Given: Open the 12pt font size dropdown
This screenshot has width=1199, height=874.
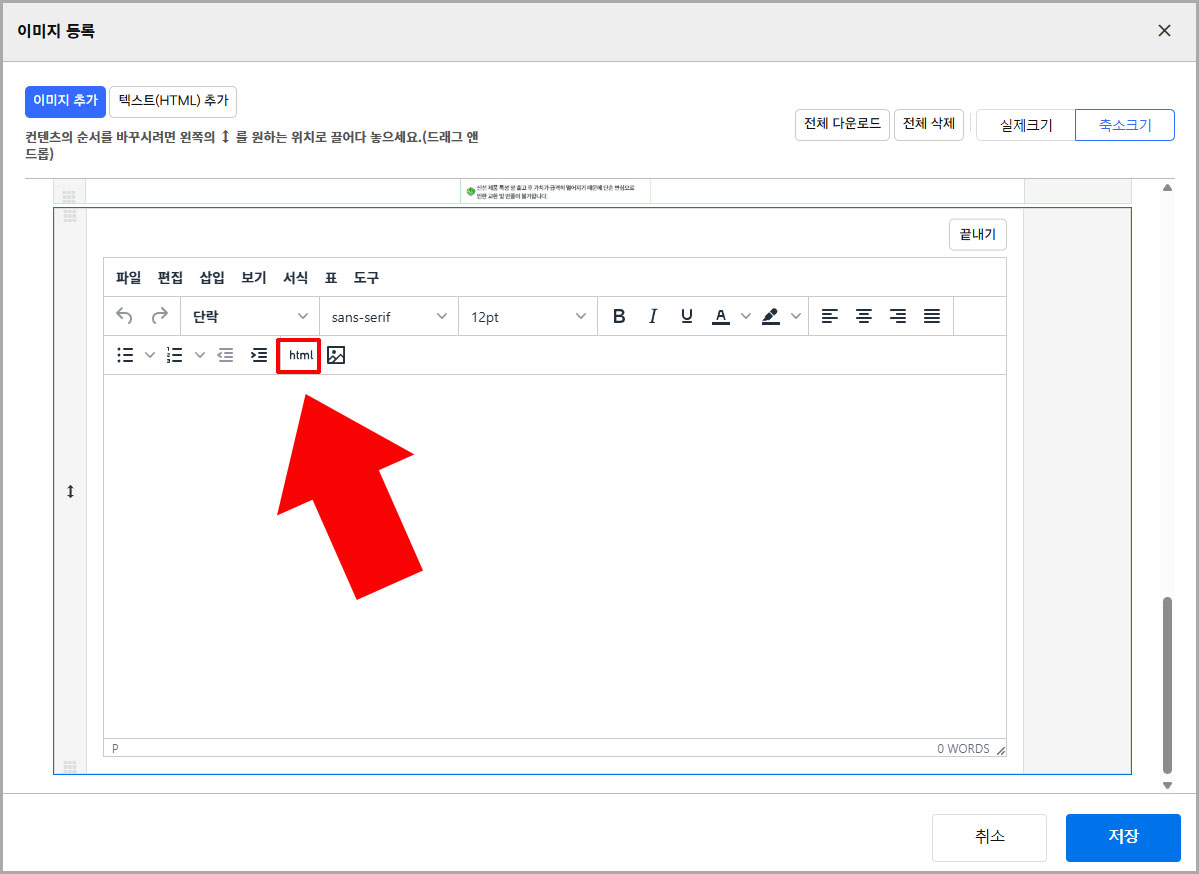Looking at the screenshot, I should point(527,315).
